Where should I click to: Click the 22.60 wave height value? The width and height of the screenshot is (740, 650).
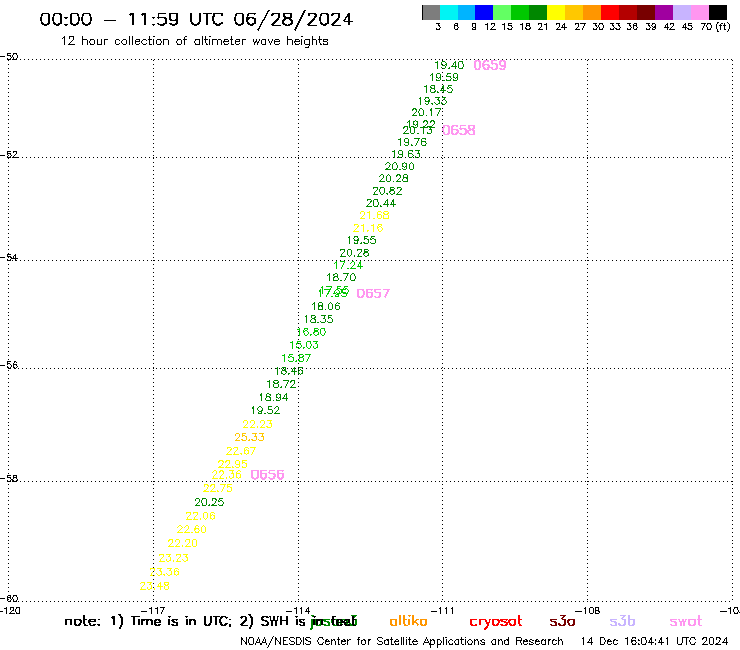tap(192, 529)
